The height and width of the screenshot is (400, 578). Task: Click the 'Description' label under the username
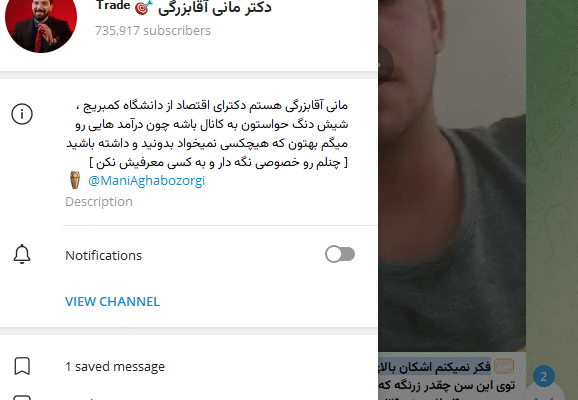click(x=99, y=202)
